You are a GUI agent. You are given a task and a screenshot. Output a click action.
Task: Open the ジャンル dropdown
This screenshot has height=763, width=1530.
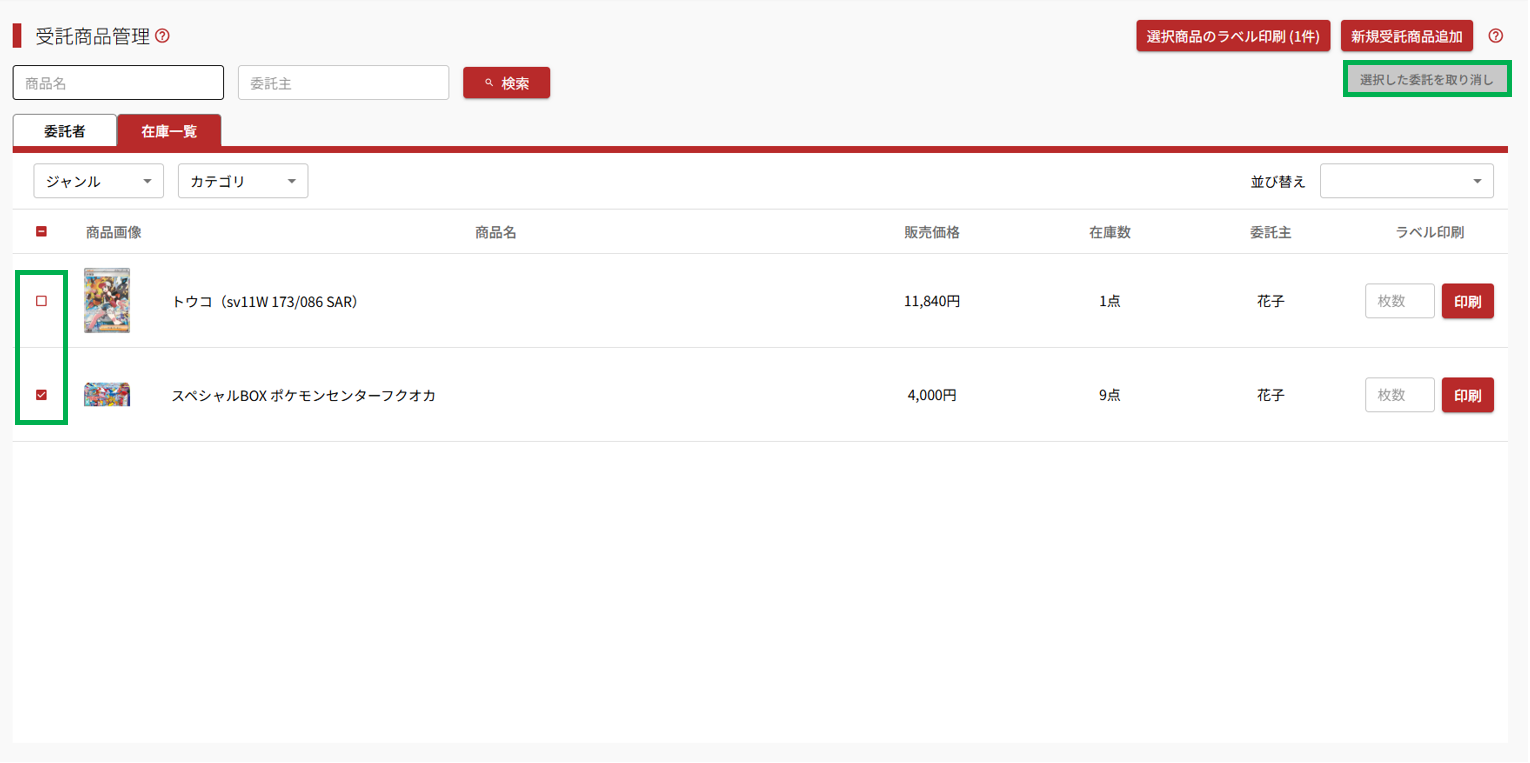[x=98, y=181]
